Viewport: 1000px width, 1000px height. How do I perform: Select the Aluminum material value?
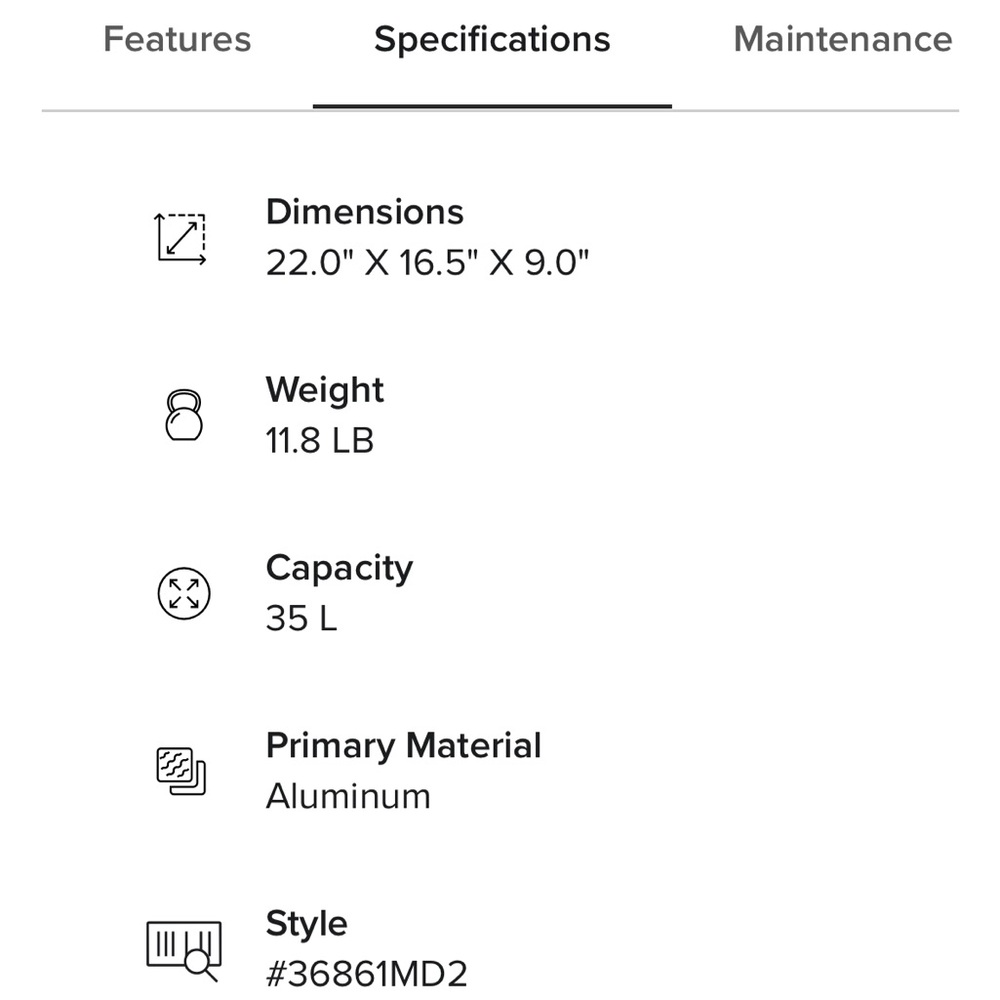click(x=348, y=797)
